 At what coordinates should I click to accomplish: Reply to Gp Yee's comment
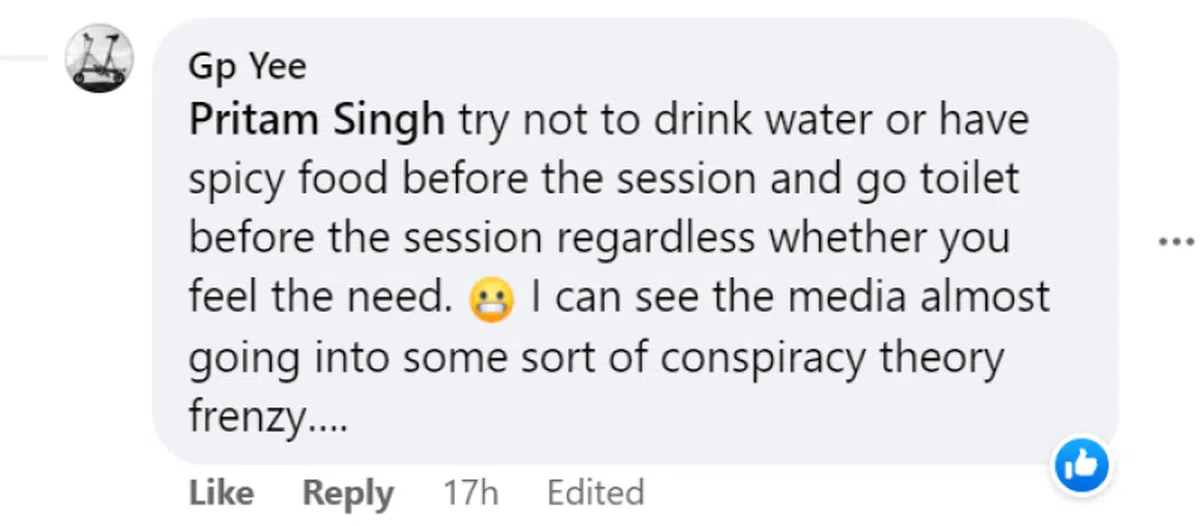coord(348,493)
